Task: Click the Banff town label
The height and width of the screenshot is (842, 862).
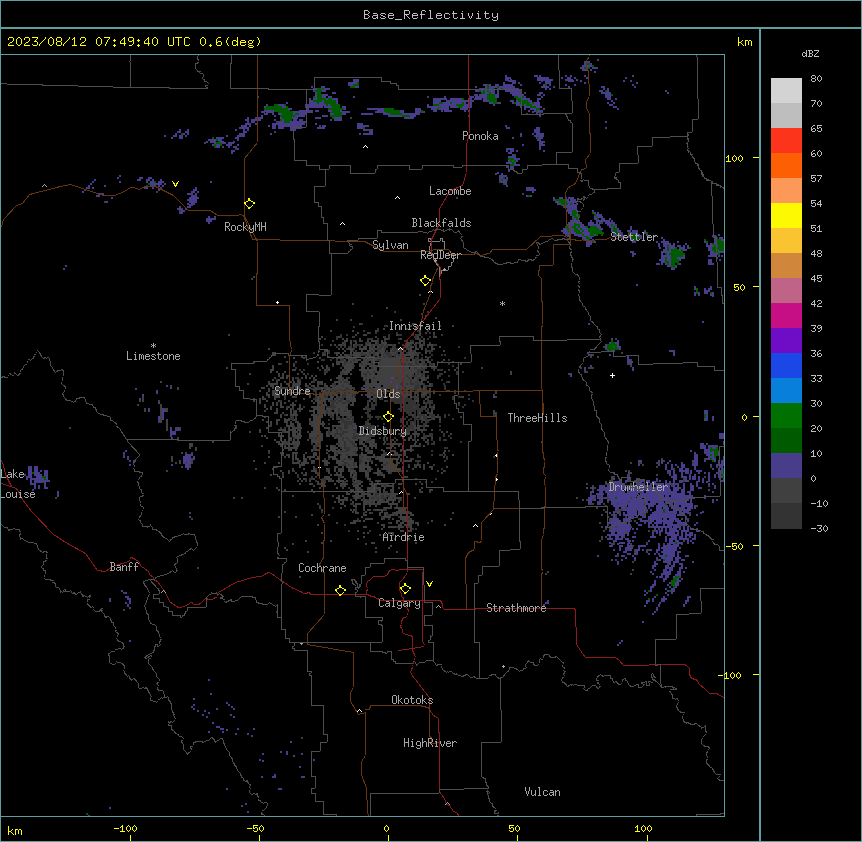Action: click(124, 567)
